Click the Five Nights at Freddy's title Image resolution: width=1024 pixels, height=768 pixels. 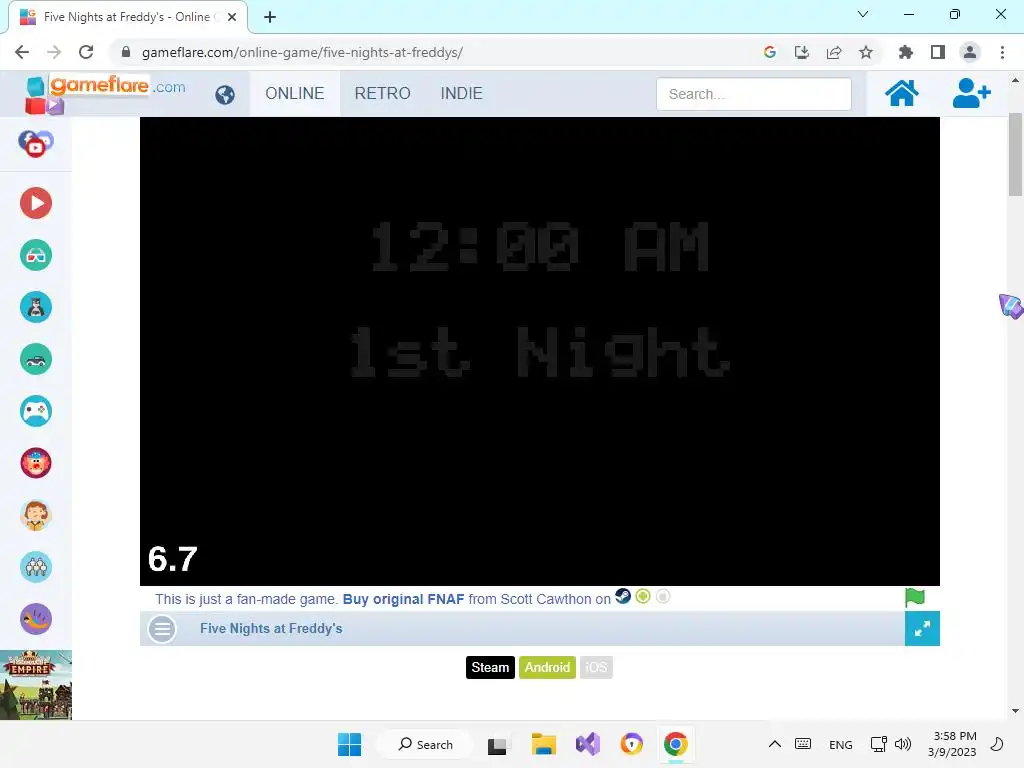[271, 628]
